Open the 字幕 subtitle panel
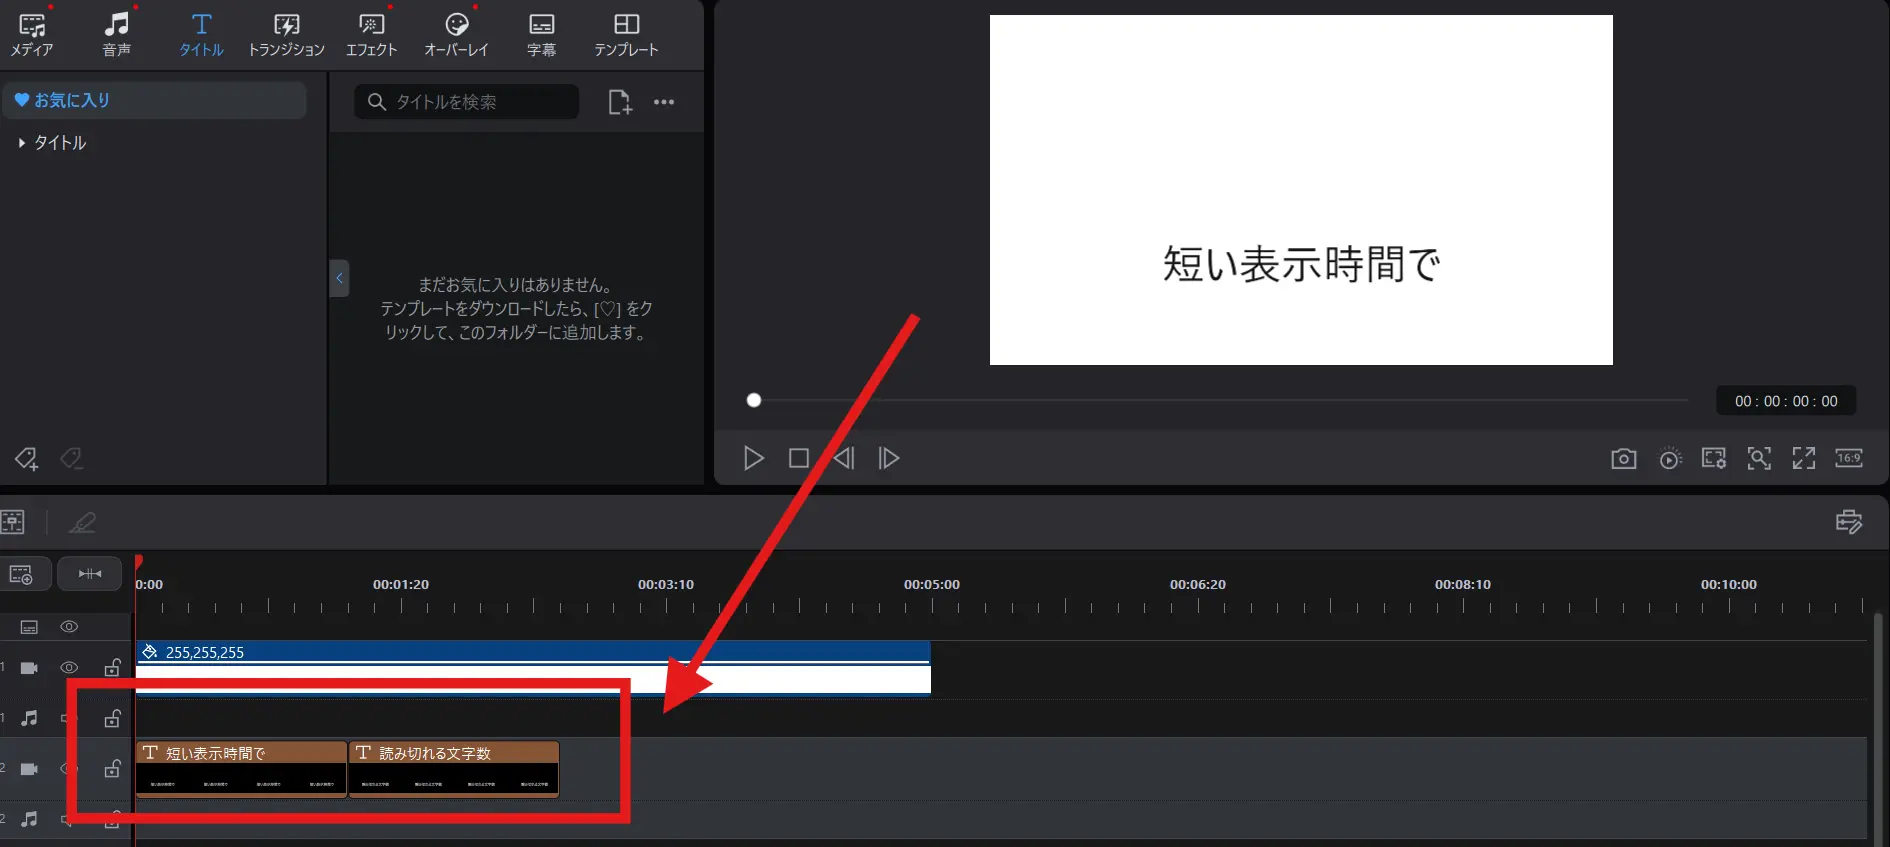This screenshot has width=1890, height=847. click(x=541, y=34)
